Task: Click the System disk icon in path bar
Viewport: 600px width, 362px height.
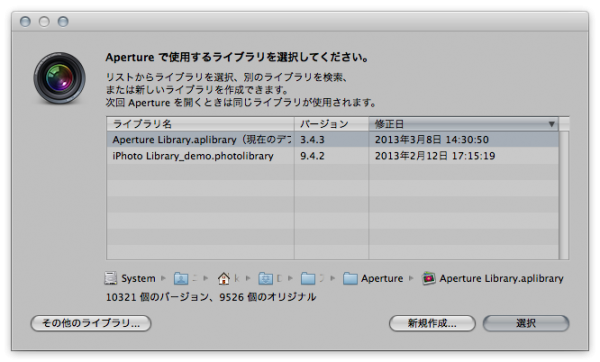Action: tap(110, 278)
